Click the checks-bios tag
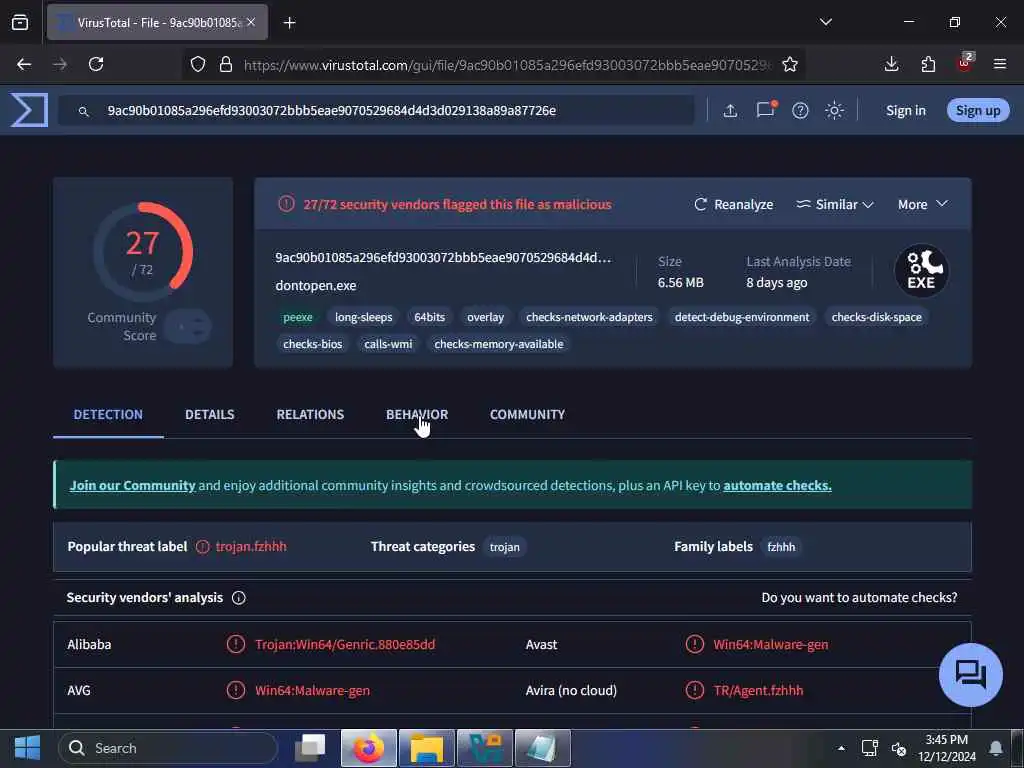The image size is (1024, 768). 313,344
